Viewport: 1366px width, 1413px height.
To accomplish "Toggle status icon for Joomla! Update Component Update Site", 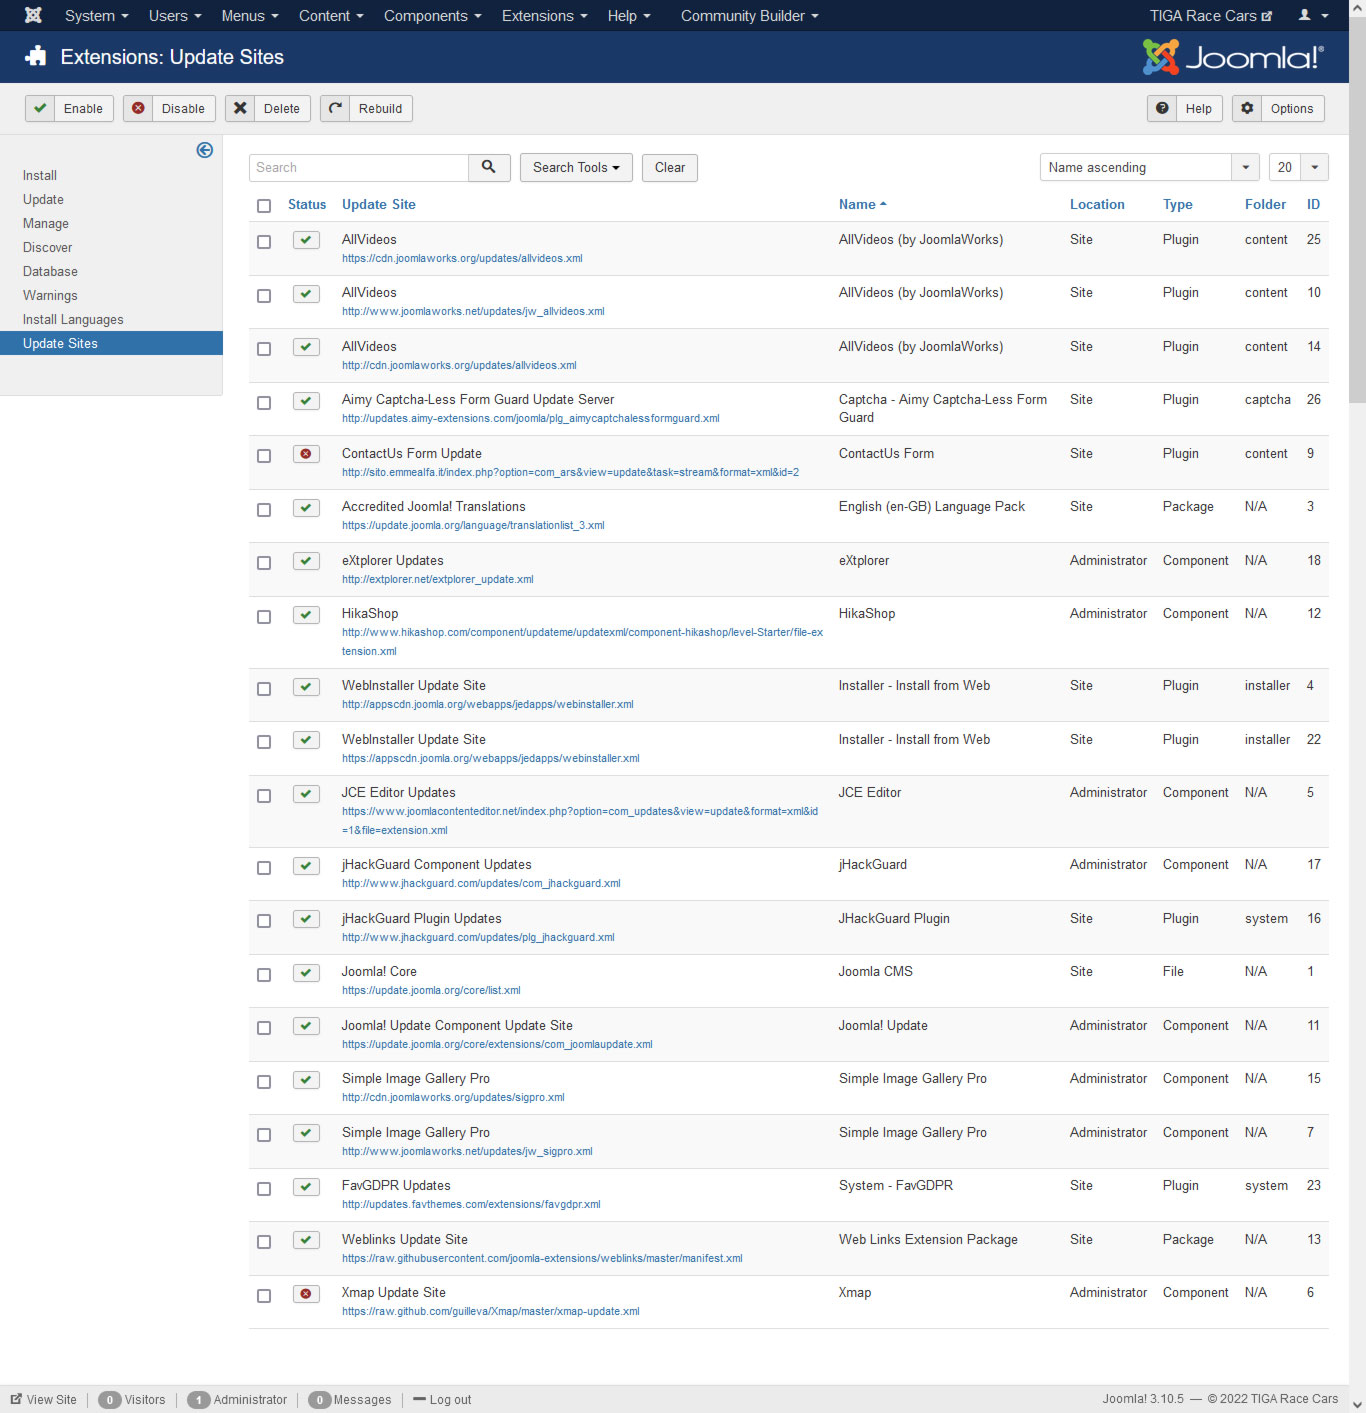I will (306, 1026).
